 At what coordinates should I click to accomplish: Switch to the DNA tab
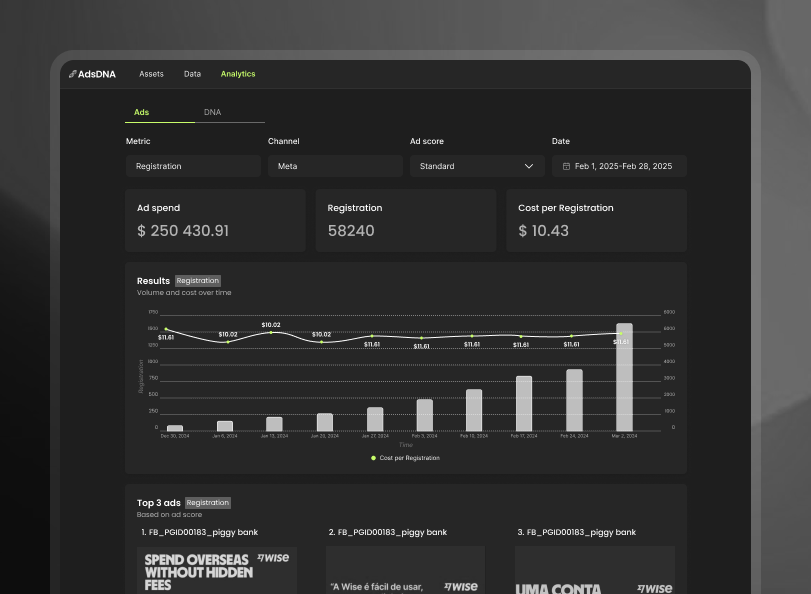point(230,112)
